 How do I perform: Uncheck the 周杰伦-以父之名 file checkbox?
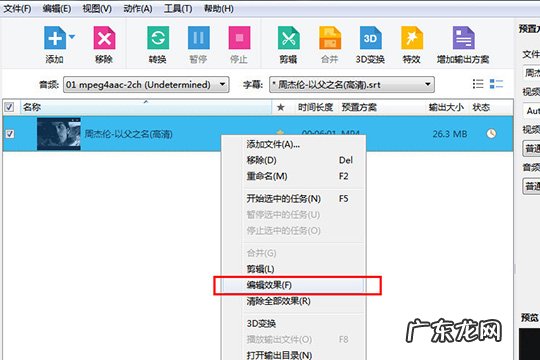(10, 134)
